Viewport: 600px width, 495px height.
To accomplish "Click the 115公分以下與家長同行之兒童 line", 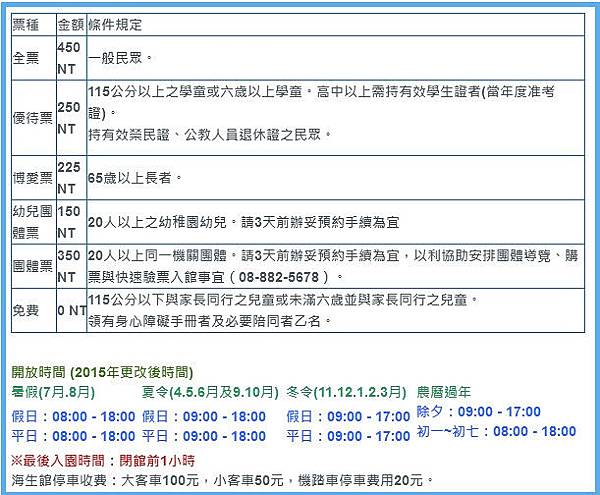I will coord(283,300).
